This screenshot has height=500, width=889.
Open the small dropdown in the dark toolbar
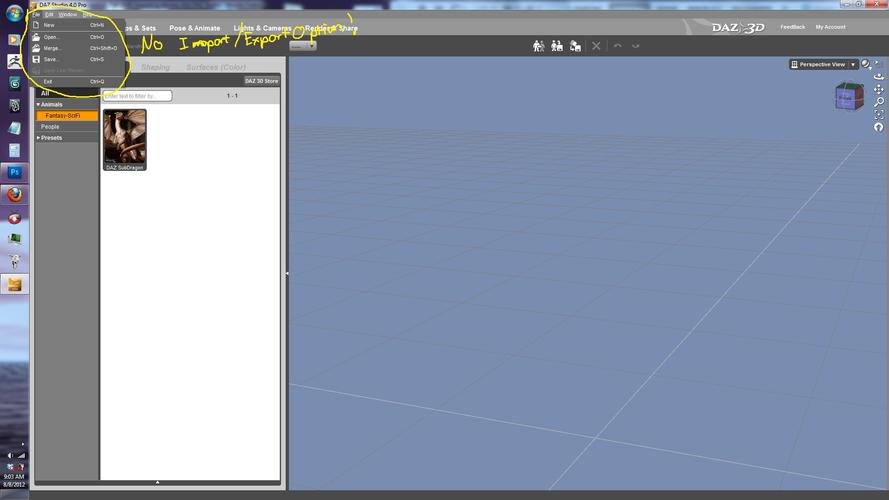tap(303, 46)
